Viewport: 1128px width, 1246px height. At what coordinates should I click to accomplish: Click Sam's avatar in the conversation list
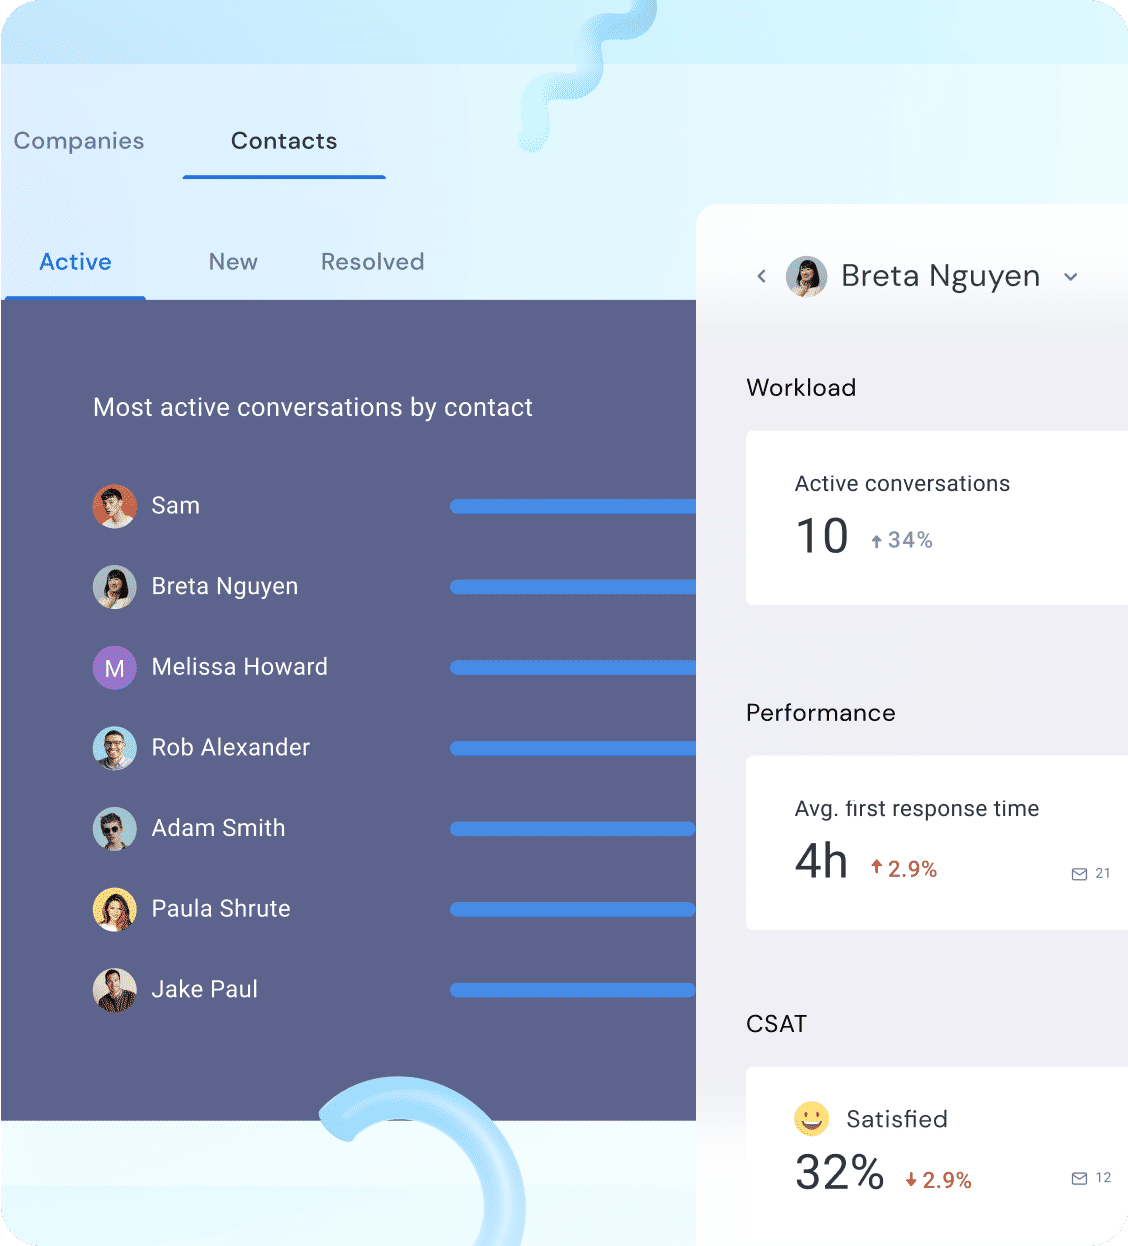click(114, 506)
